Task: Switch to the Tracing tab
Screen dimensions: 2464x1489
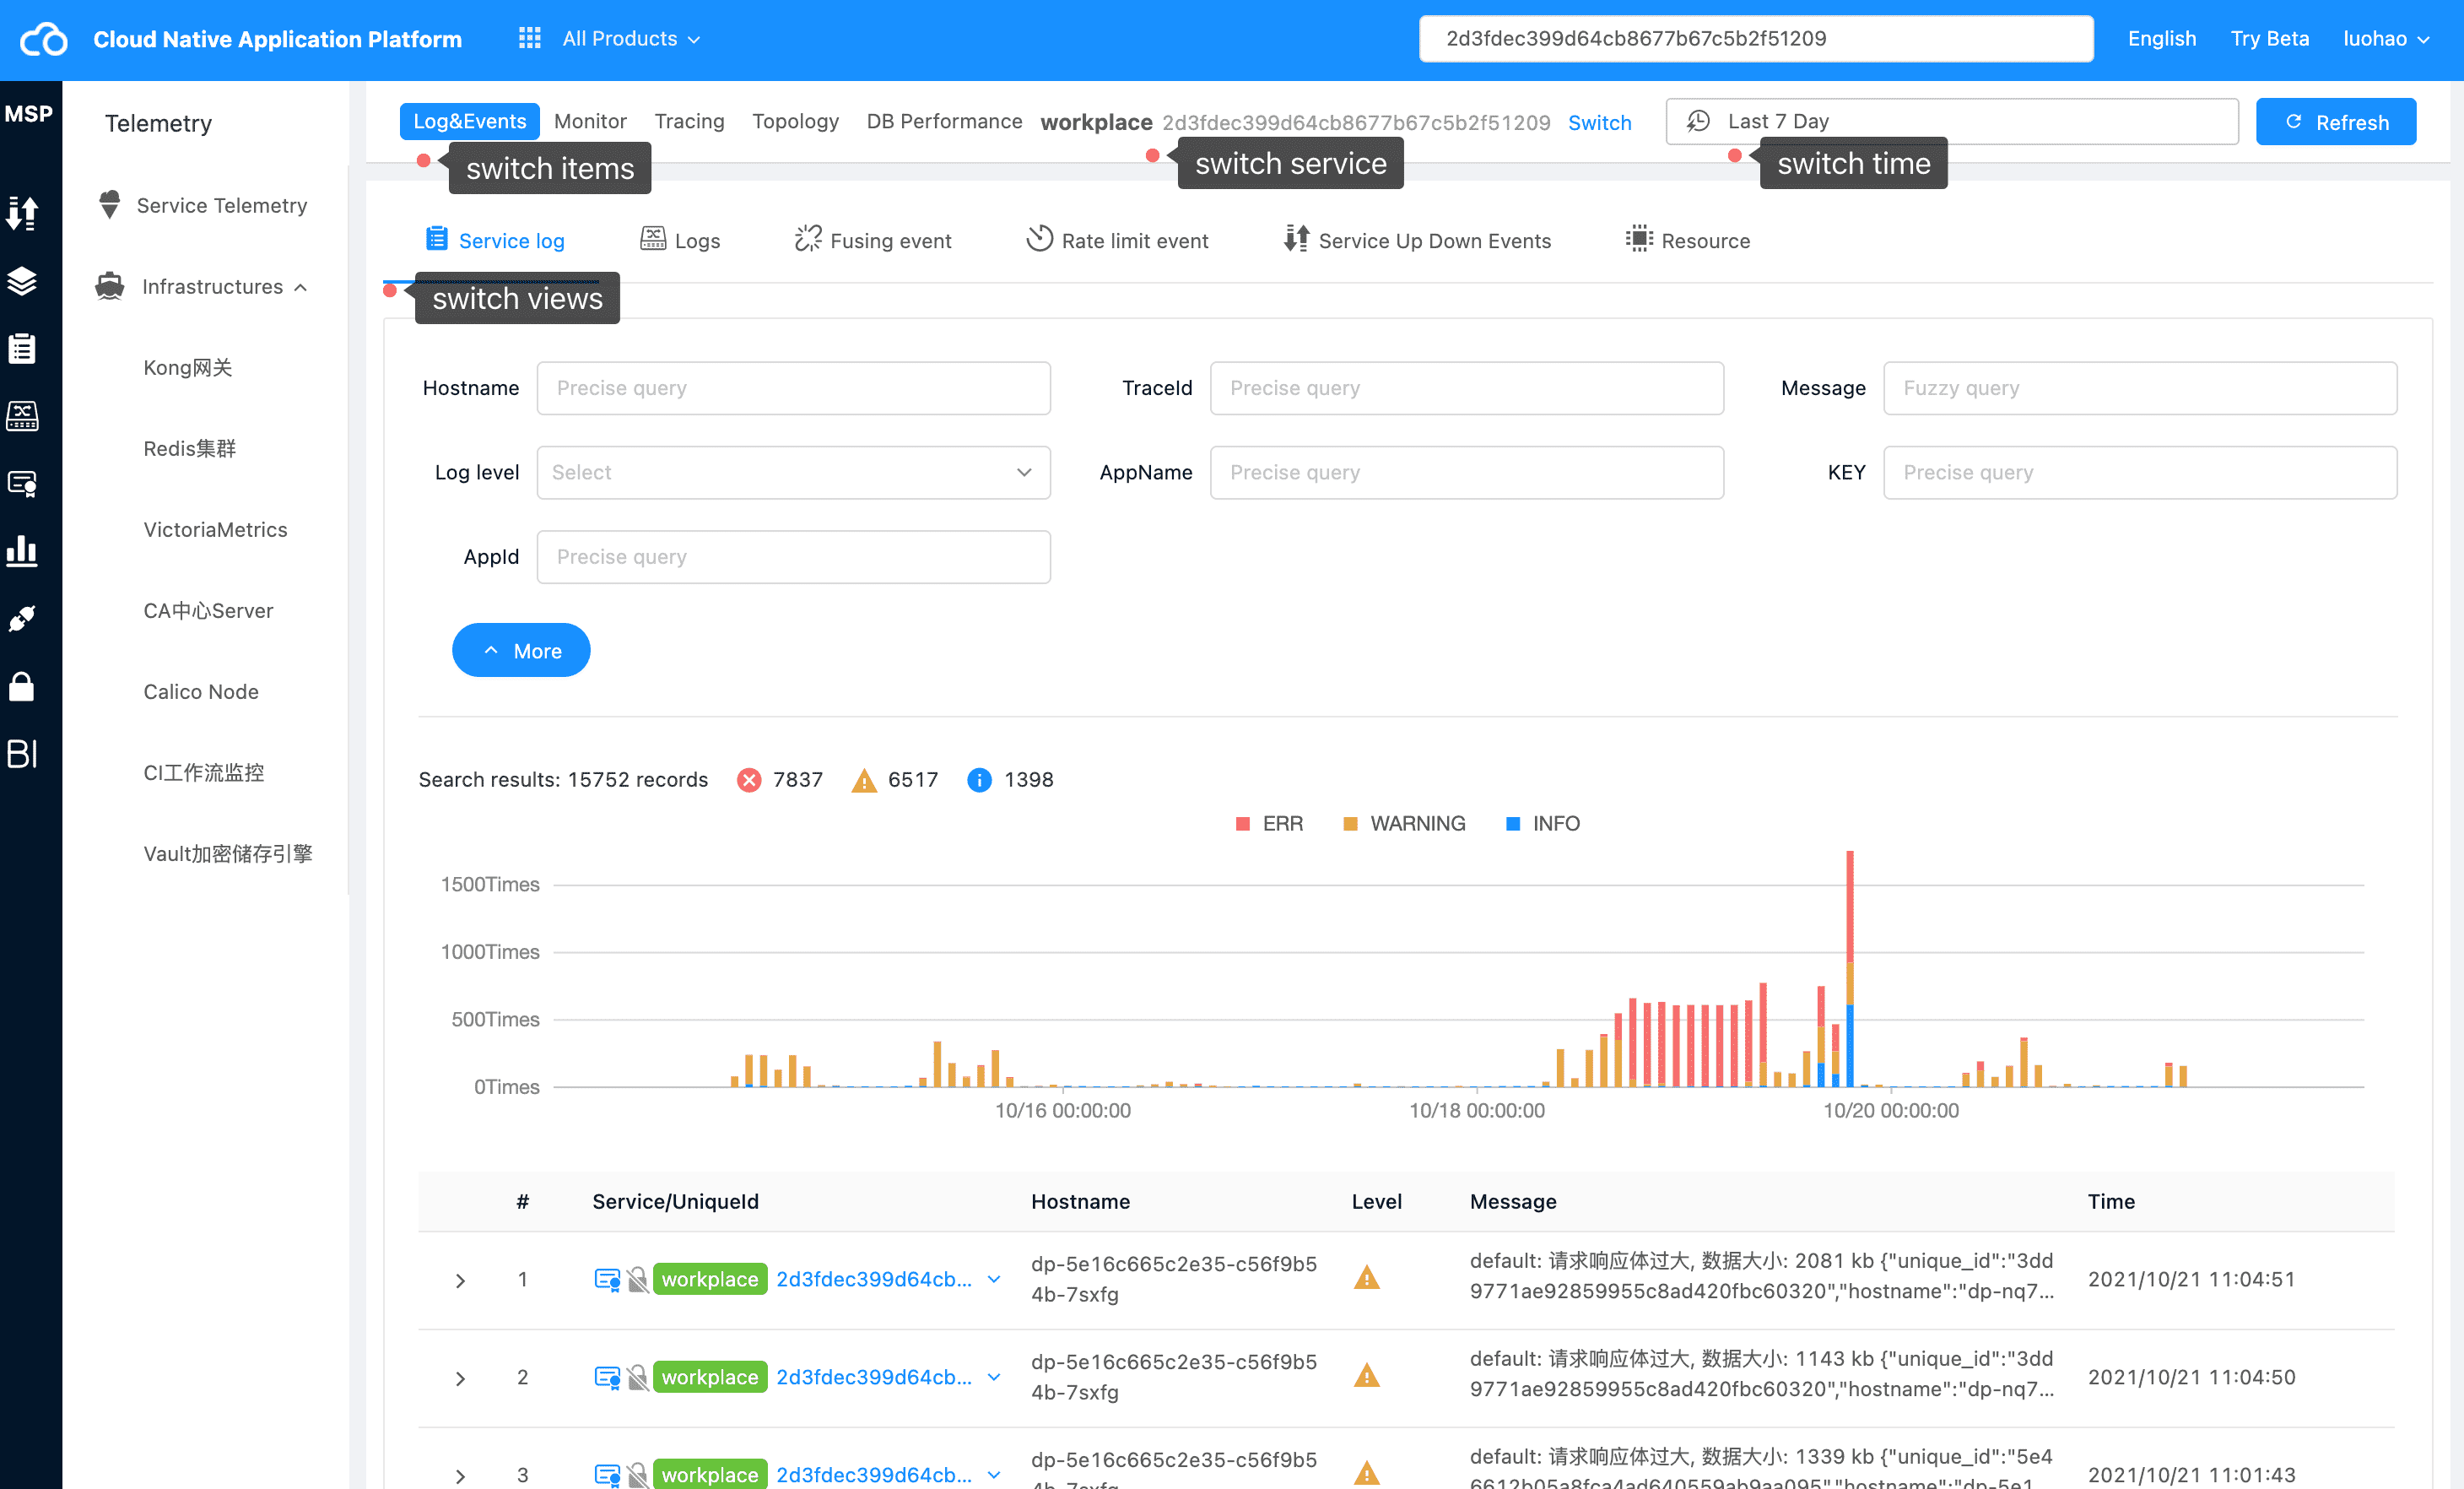Action: [x=689, y=121]
